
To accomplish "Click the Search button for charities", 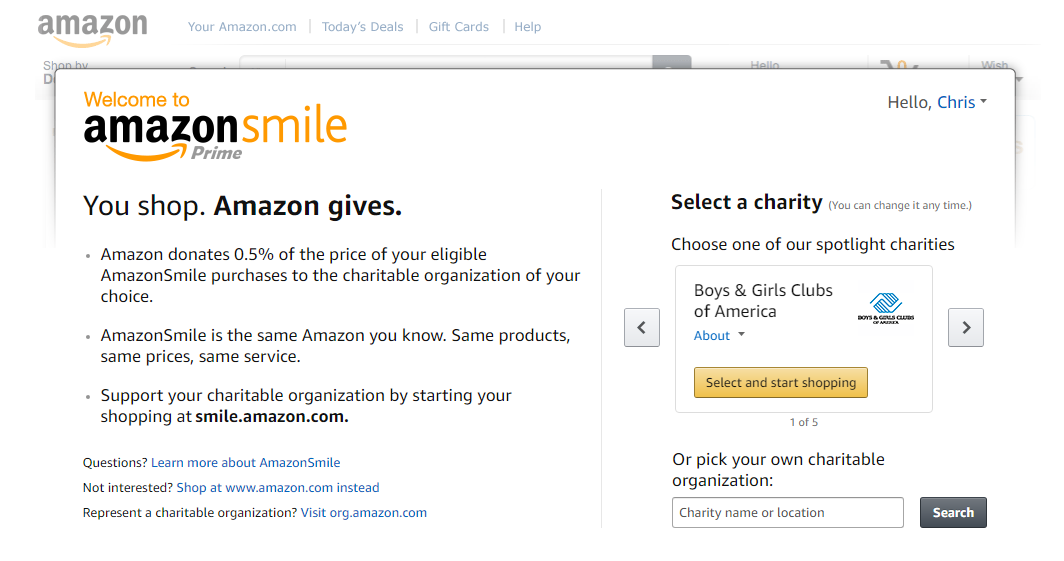I will point(953,512).
